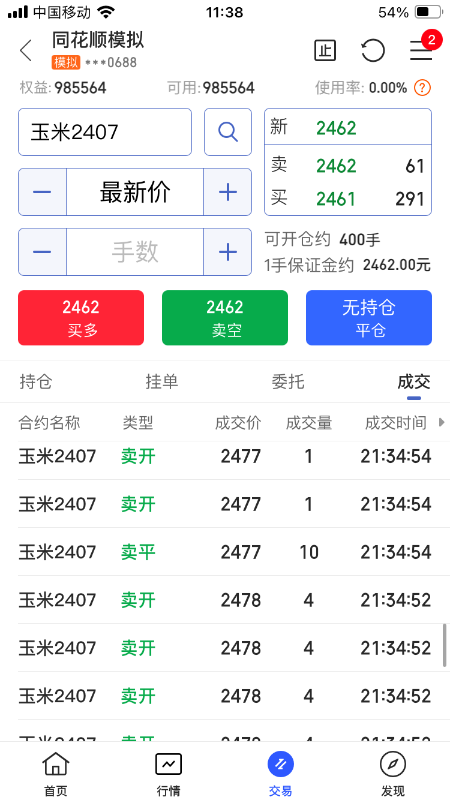Tap the battery indicator in status bar

tap(429, 12)
